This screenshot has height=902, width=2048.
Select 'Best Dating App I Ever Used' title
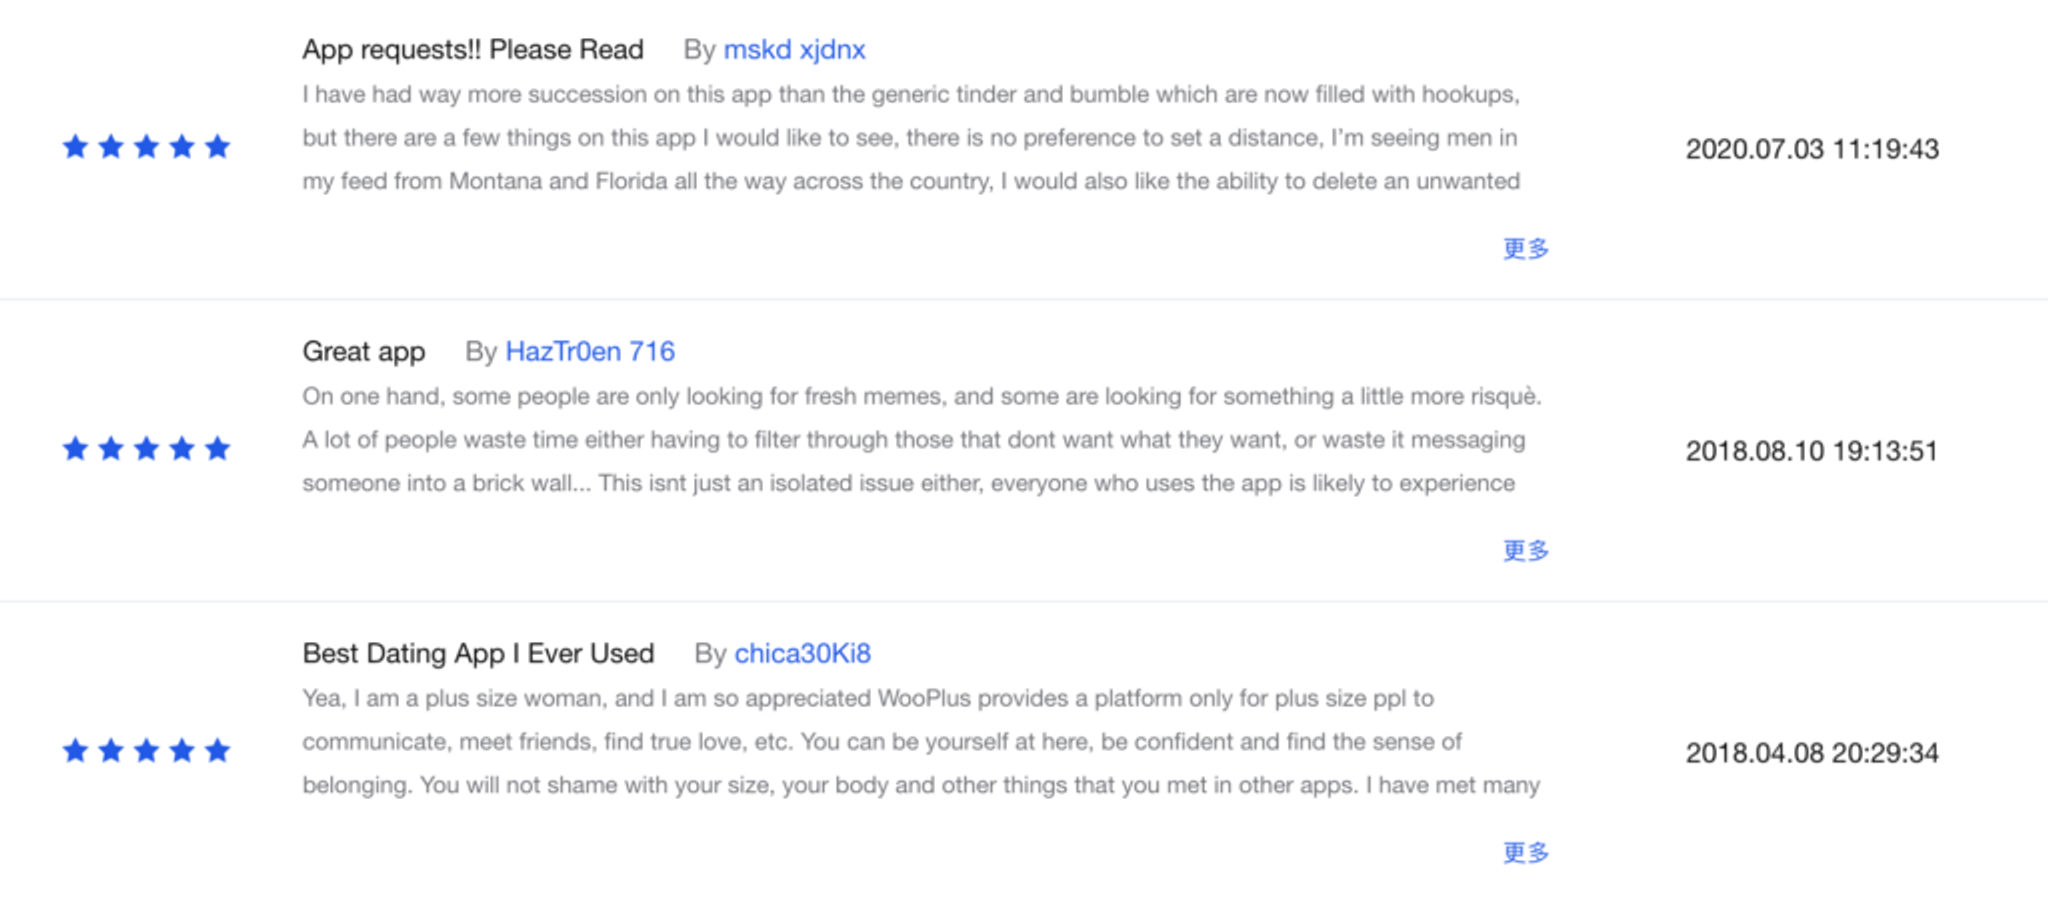click(x=478, y=654)
